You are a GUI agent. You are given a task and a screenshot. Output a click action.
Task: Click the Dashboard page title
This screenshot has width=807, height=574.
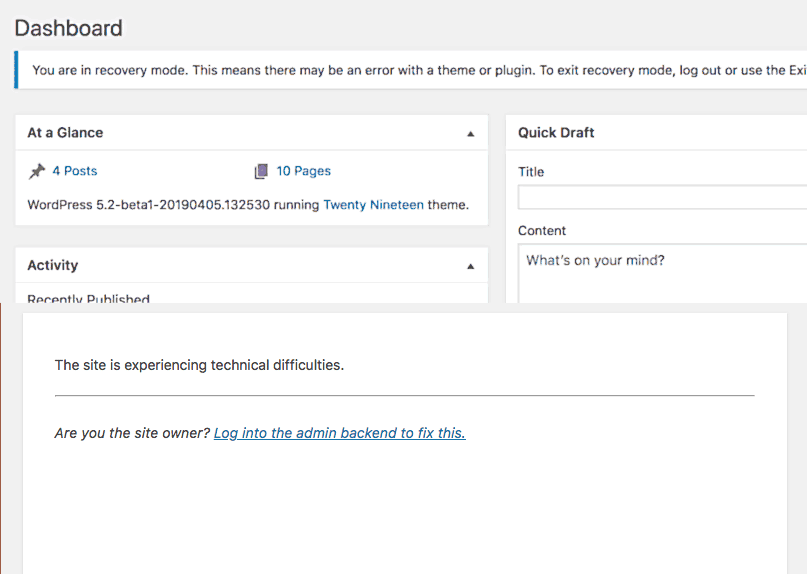(68, 28)
